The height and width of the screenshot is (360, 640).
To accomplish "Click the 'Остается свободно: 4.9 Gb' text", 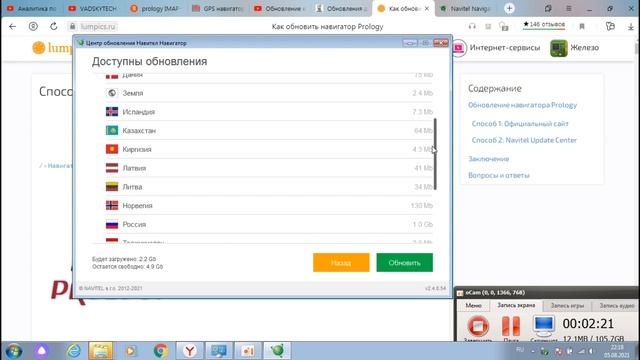I will pos(127,267).
